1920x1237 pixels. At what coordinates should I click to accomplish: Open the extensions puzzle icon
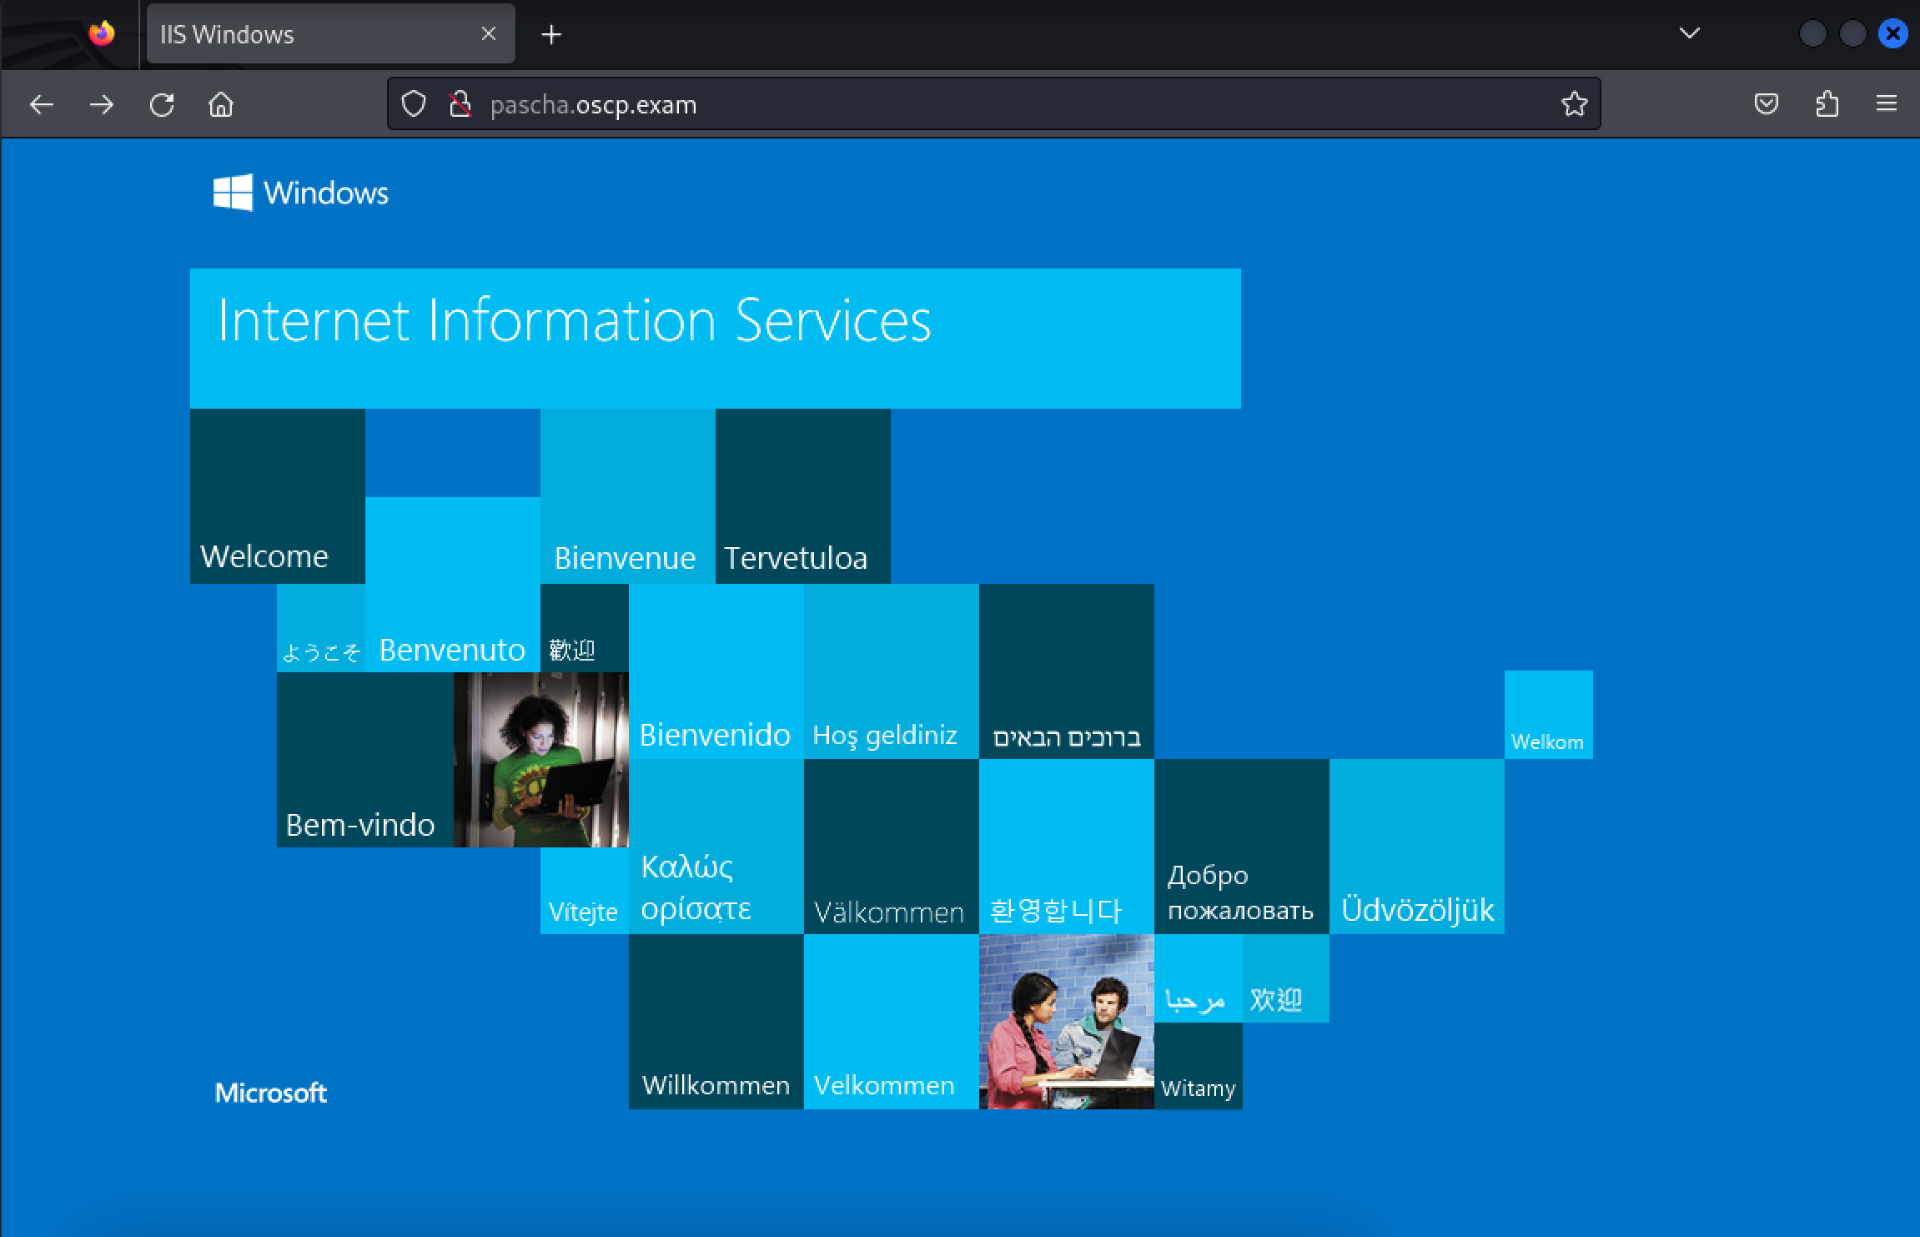pyautogui.click(x=1827, y=104)
